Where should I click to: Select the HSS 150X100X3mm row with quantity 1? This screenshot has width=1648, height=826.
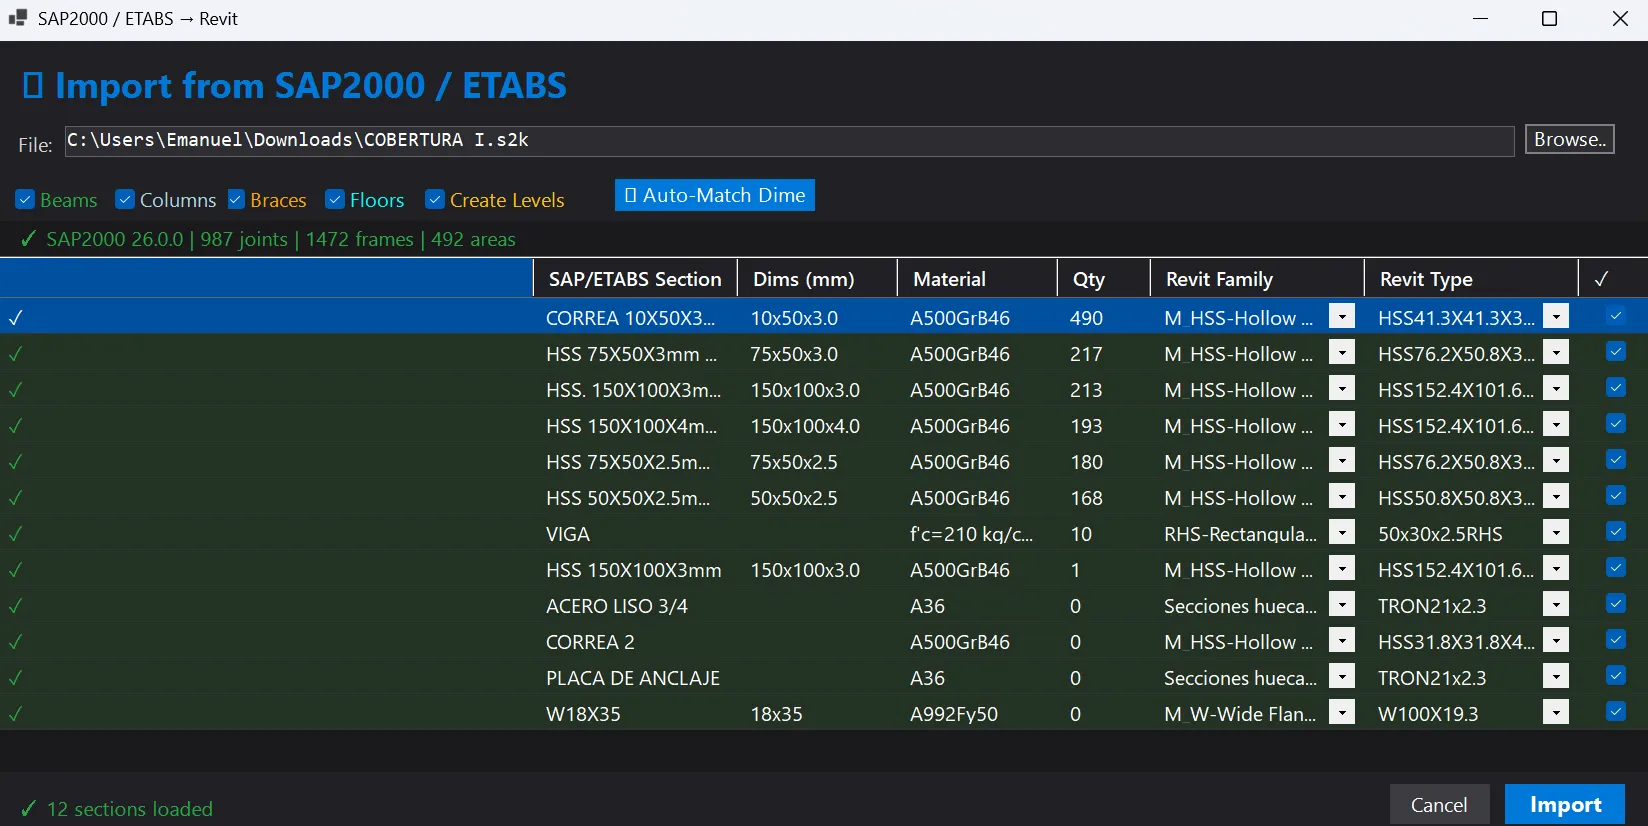tap(824, 570)
